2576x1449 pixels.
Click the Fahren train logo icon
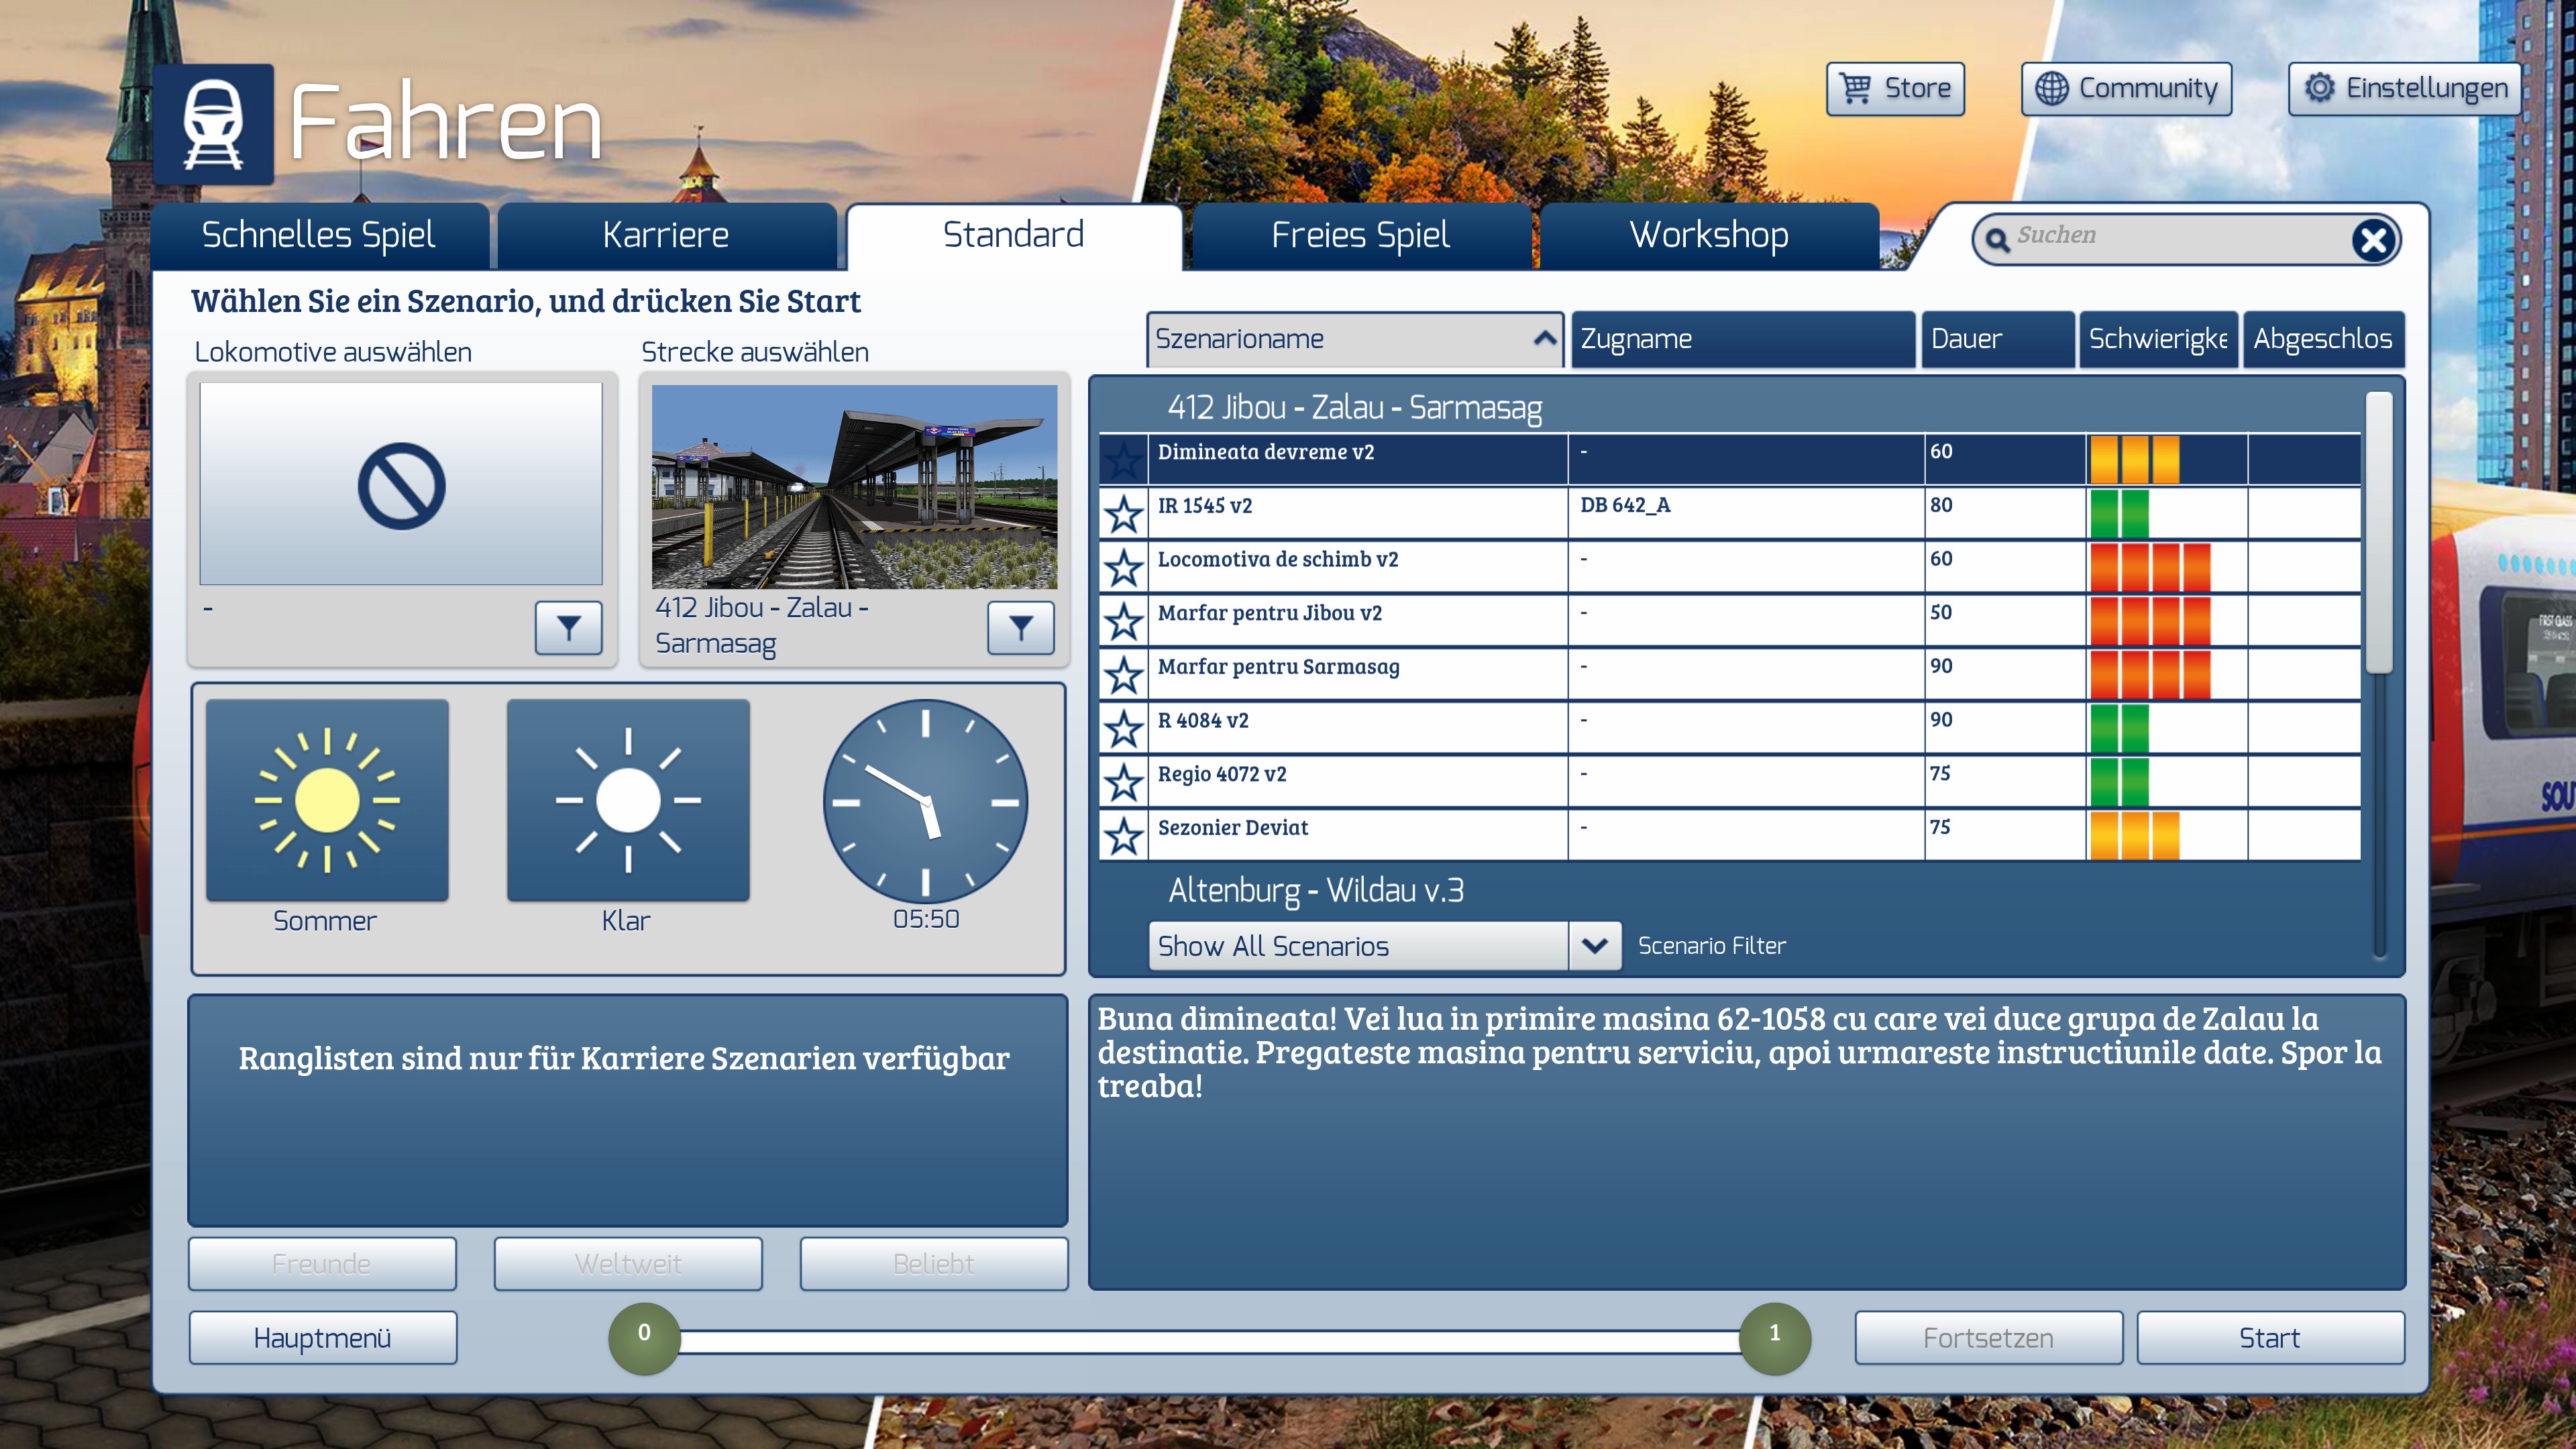(213, 125)
